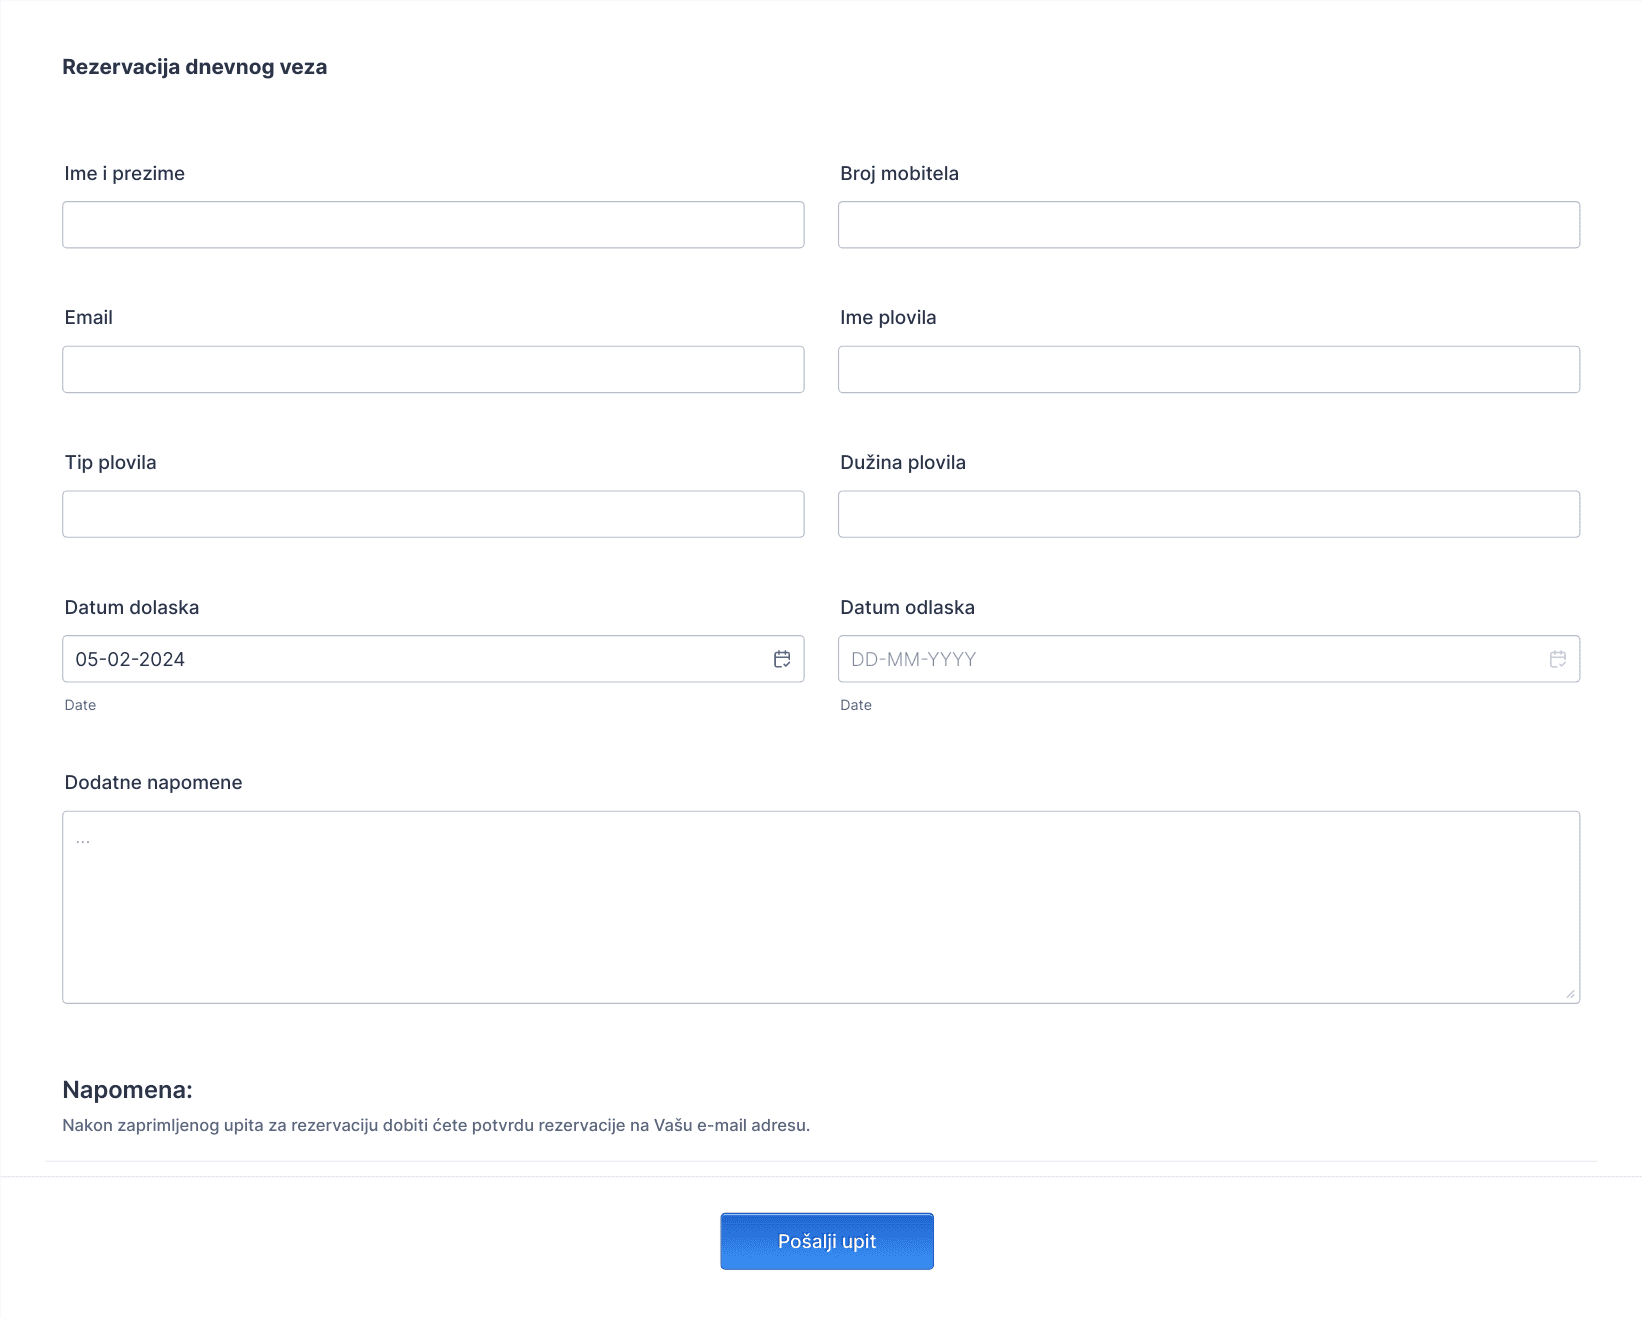
Task: Click the "Dodatne napomene" label
Action: 153,782
